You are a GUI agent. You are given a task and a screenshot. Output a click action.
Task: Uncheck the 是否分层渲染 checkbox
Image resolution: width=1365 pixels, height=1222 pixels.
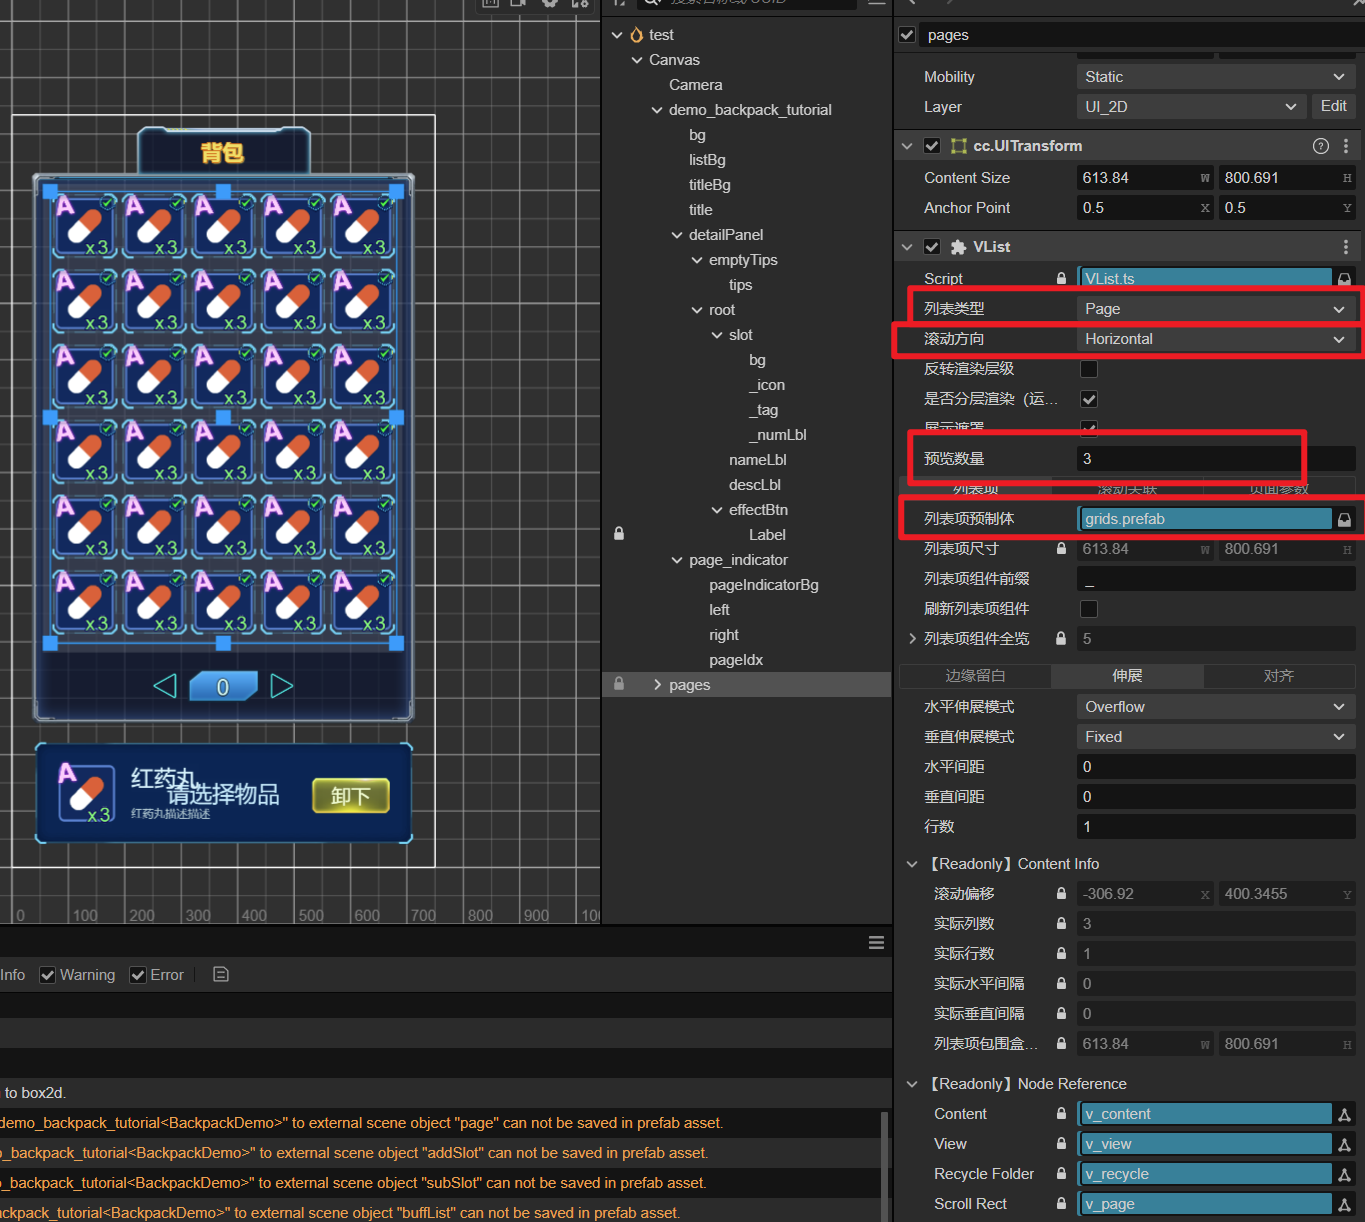tap(1089, 399)
